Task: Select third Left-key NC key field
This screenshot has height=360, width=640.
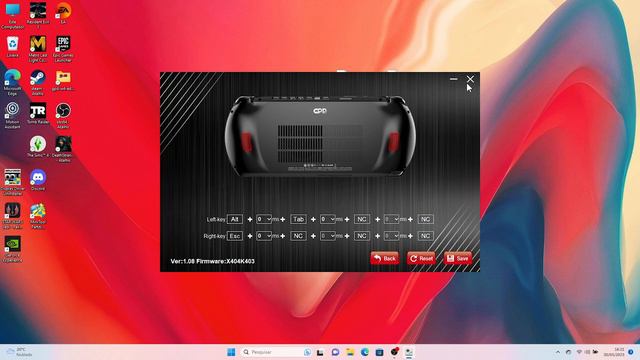Action: [362, 219]
